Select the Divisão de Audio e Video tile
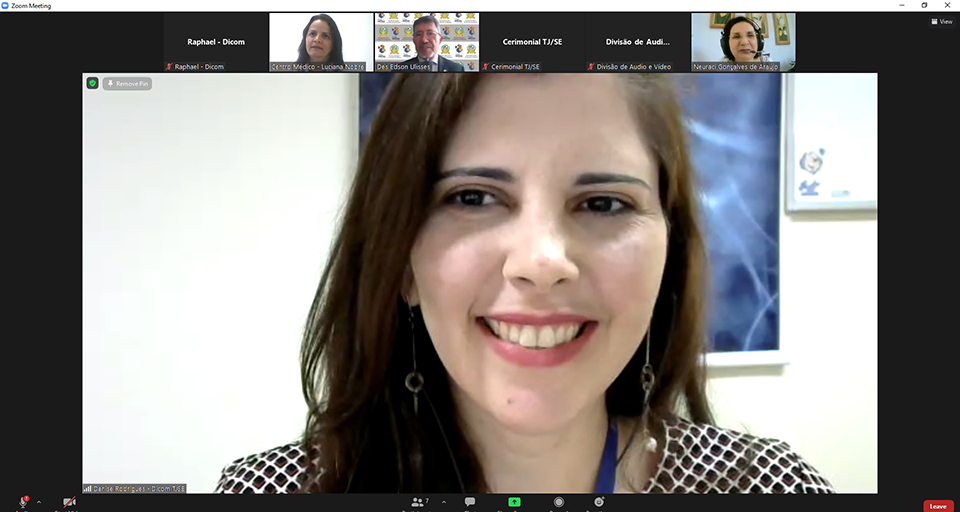 click(638, 42)
